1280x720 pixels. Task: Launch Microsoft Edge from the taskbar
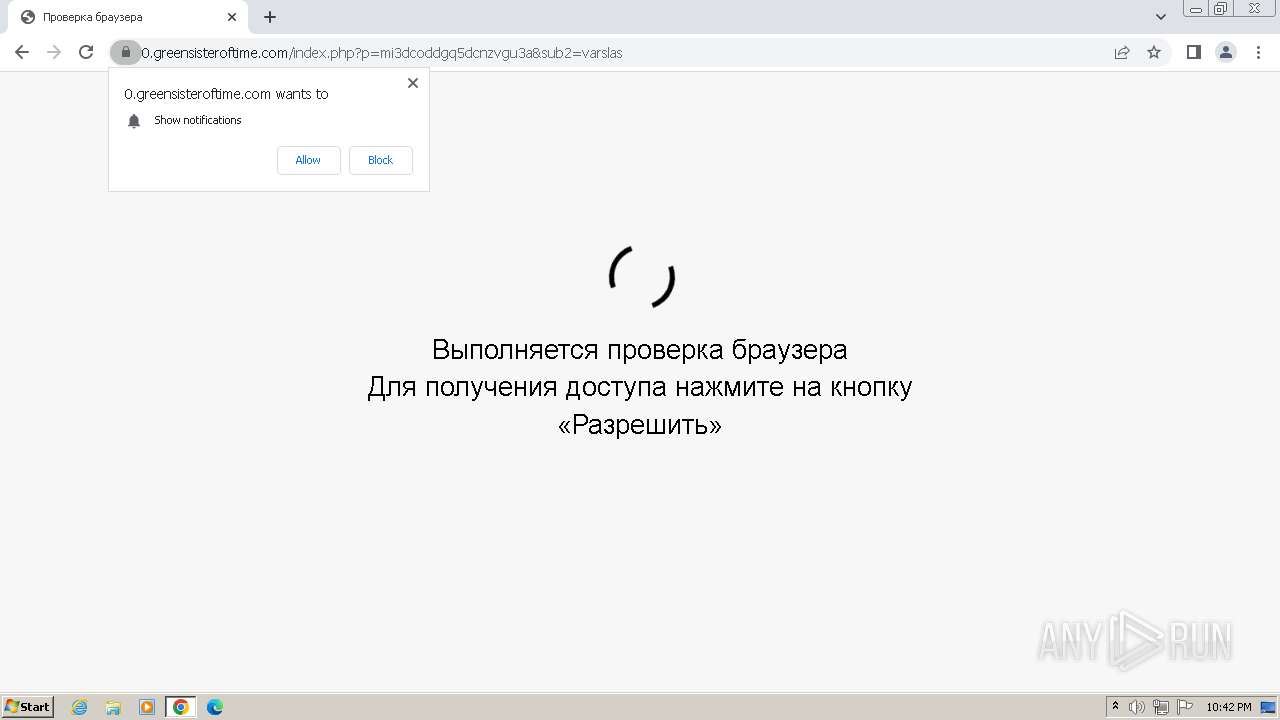(x=215, y=707)
